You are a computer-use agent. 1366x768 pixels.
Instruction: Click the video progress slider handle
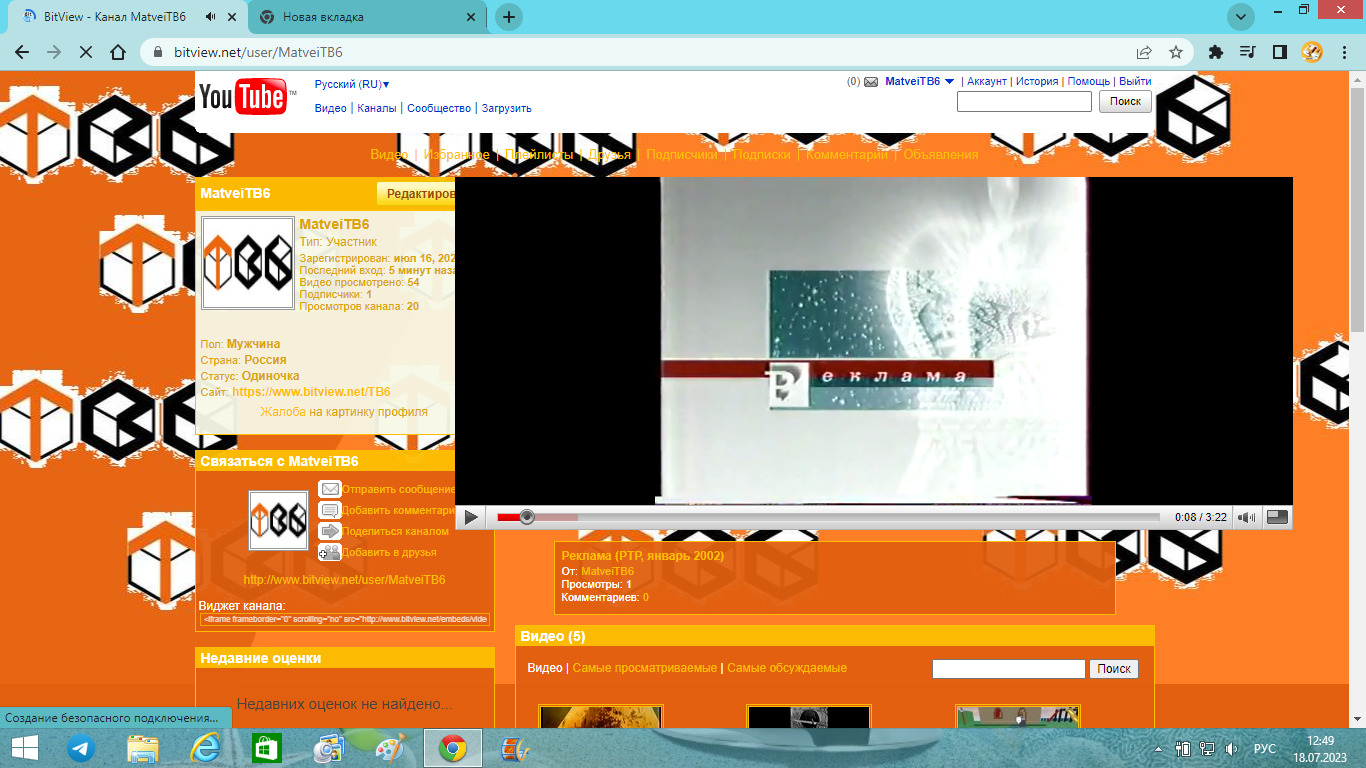[527, 517]
